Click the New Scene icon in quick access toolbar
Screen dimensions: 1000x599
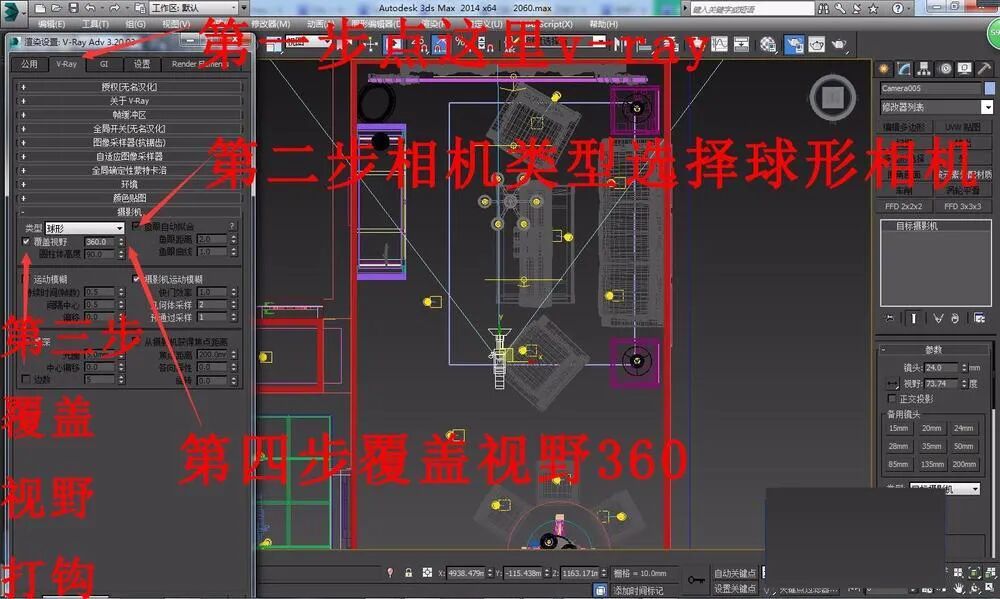pos(40,8)
